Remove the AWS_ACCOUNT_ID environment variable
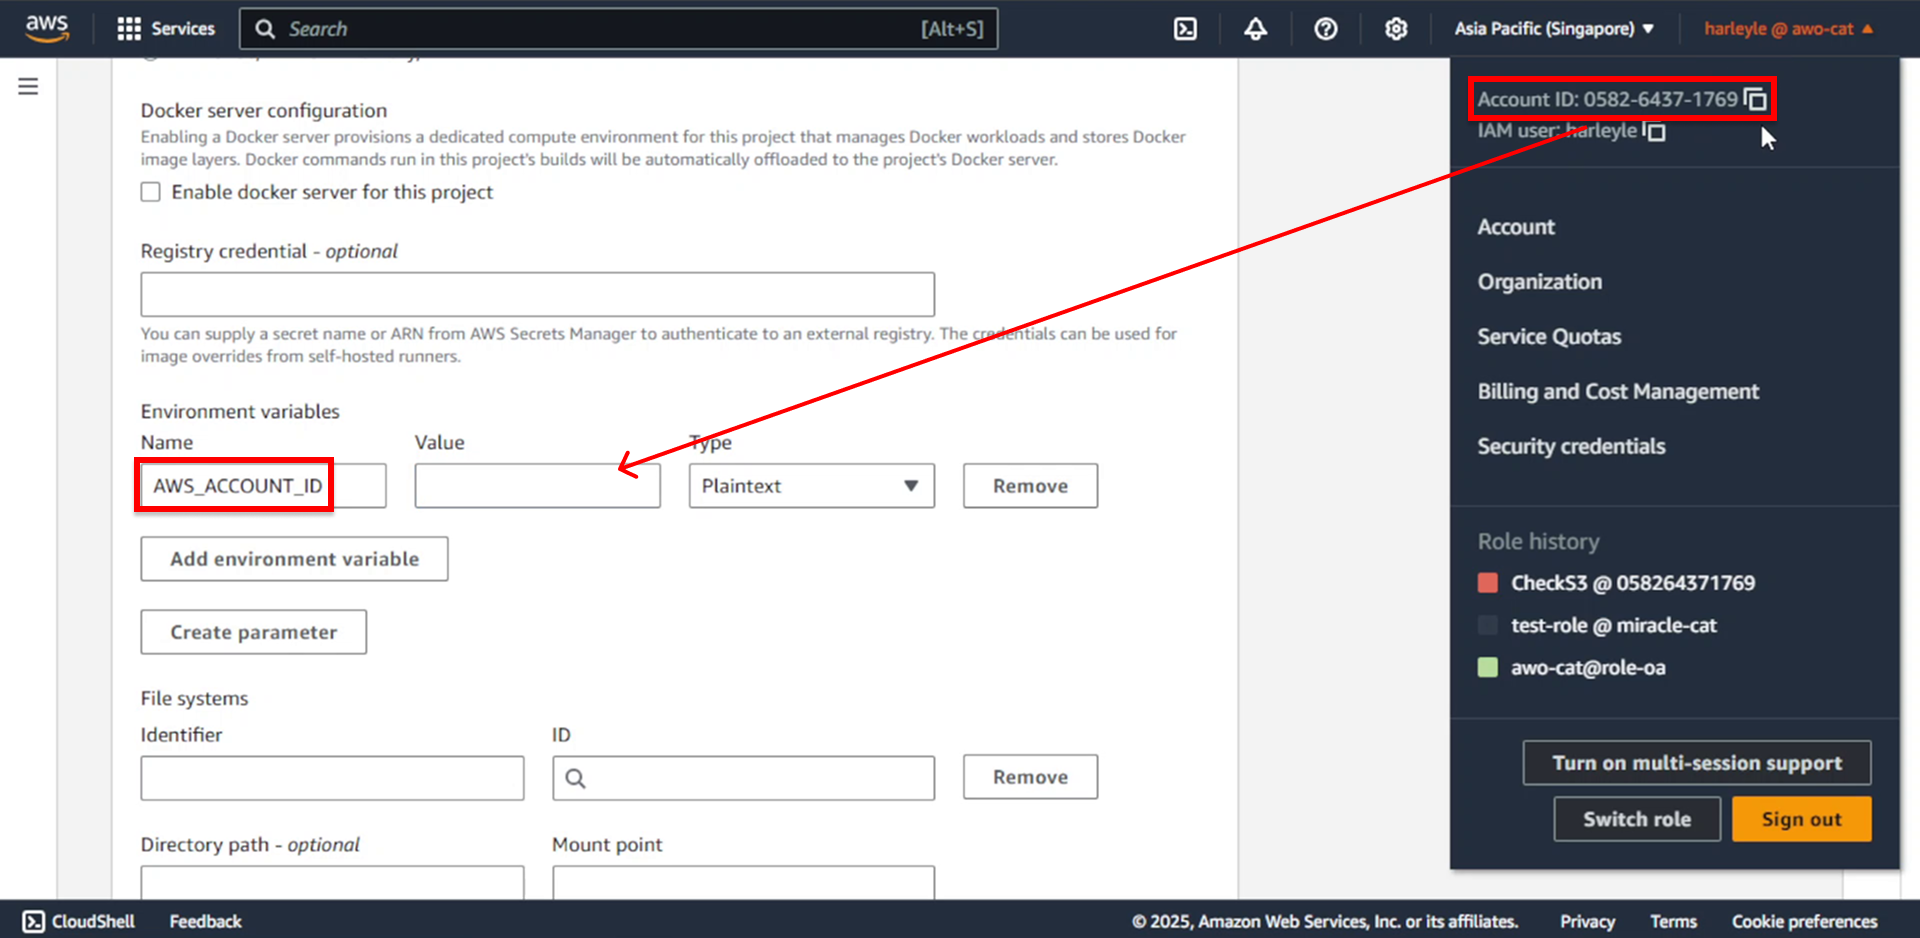 (1030, 486)
